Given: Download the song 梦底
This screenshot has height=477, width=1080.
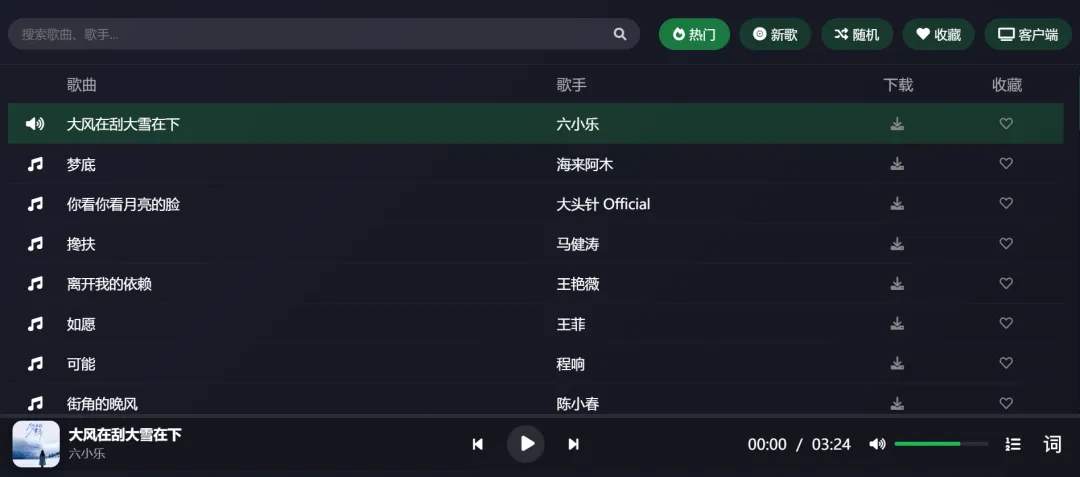Looking at the screenshot, I should coord(897,164).
